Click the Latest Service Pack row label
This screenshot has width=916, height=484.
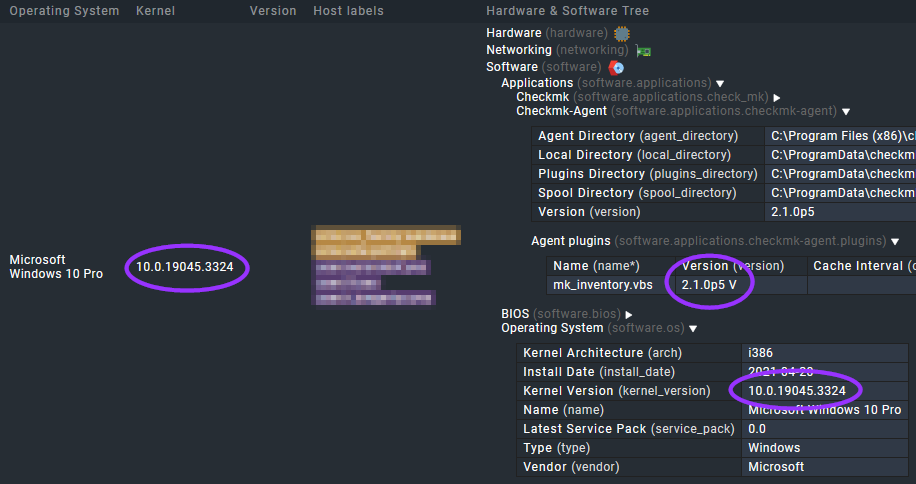pyautogui.click(x=629, y=429)
